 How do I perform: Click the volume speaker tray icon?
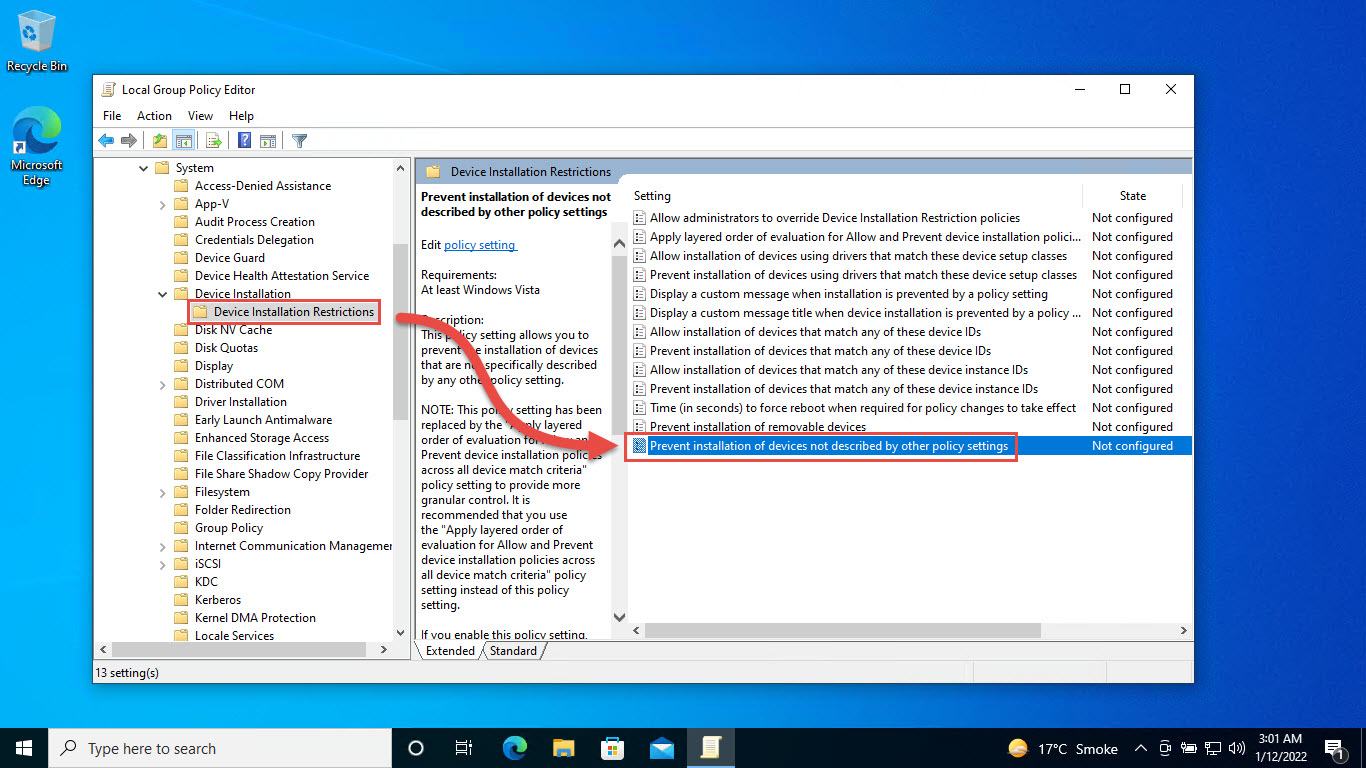(x=1236, y=748)
